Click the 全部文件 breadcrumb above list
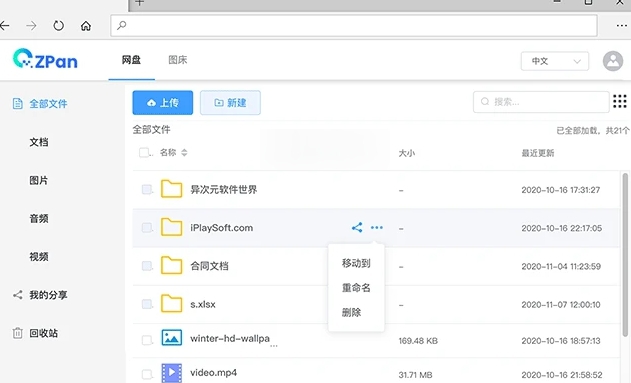The height and width of the screenshot is (383, 631). click(x=151, y=130)
